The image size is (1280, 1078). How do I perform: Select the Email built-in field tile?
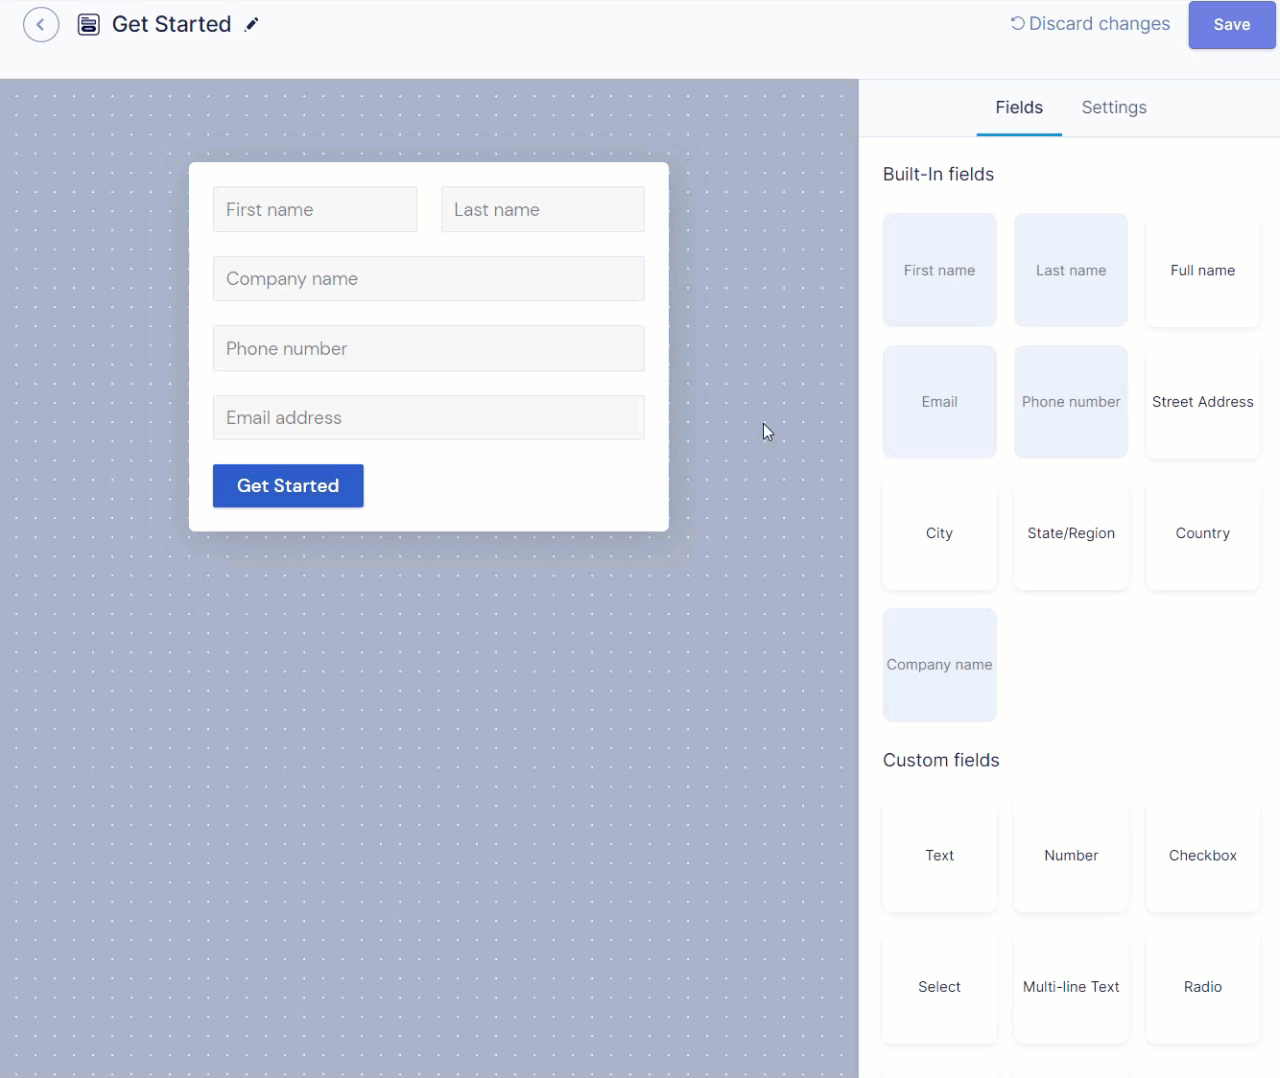[x=940, y=401]
